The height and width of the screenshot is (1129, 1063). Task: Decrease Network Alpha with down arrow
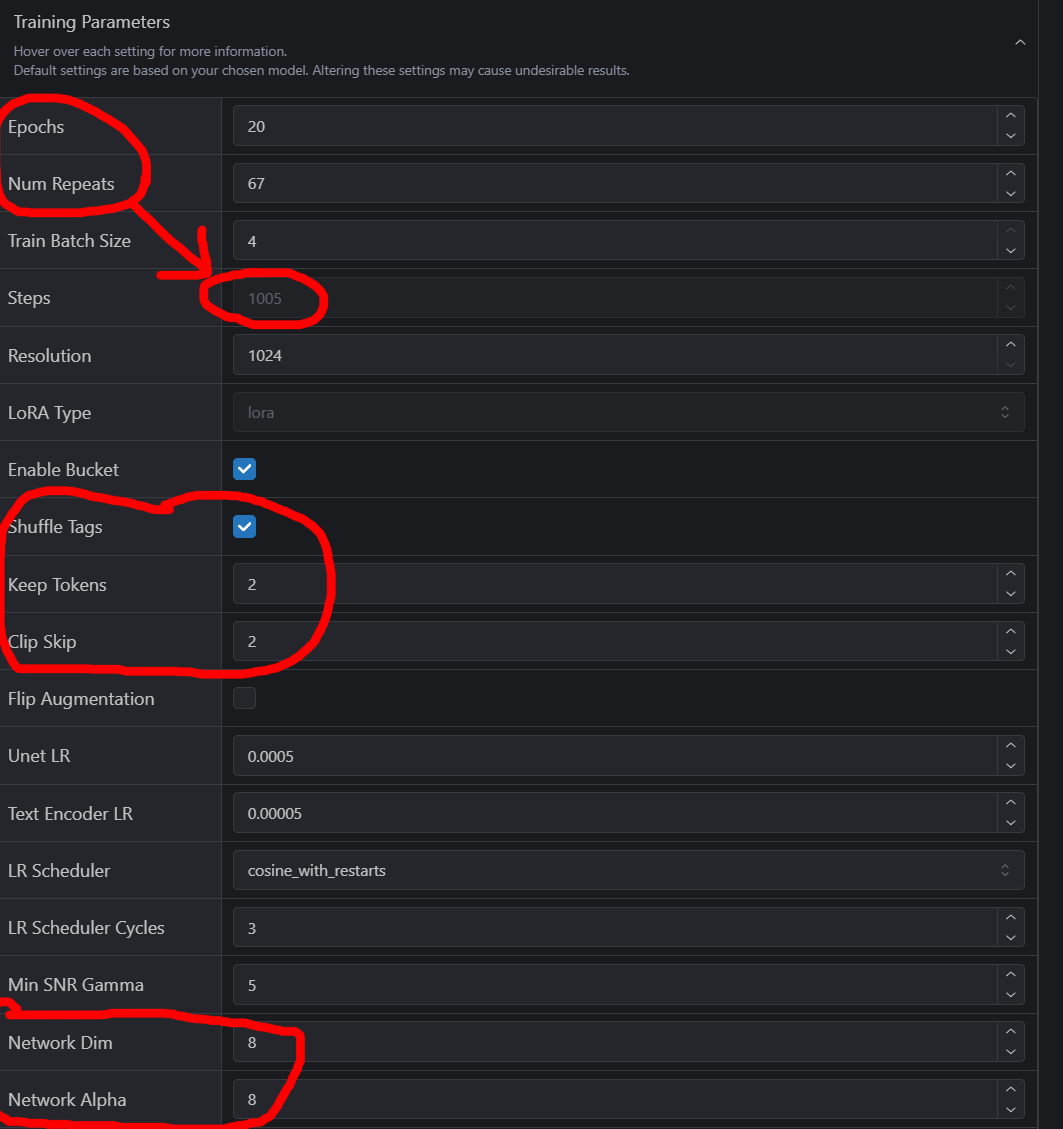[1010, 1110]
